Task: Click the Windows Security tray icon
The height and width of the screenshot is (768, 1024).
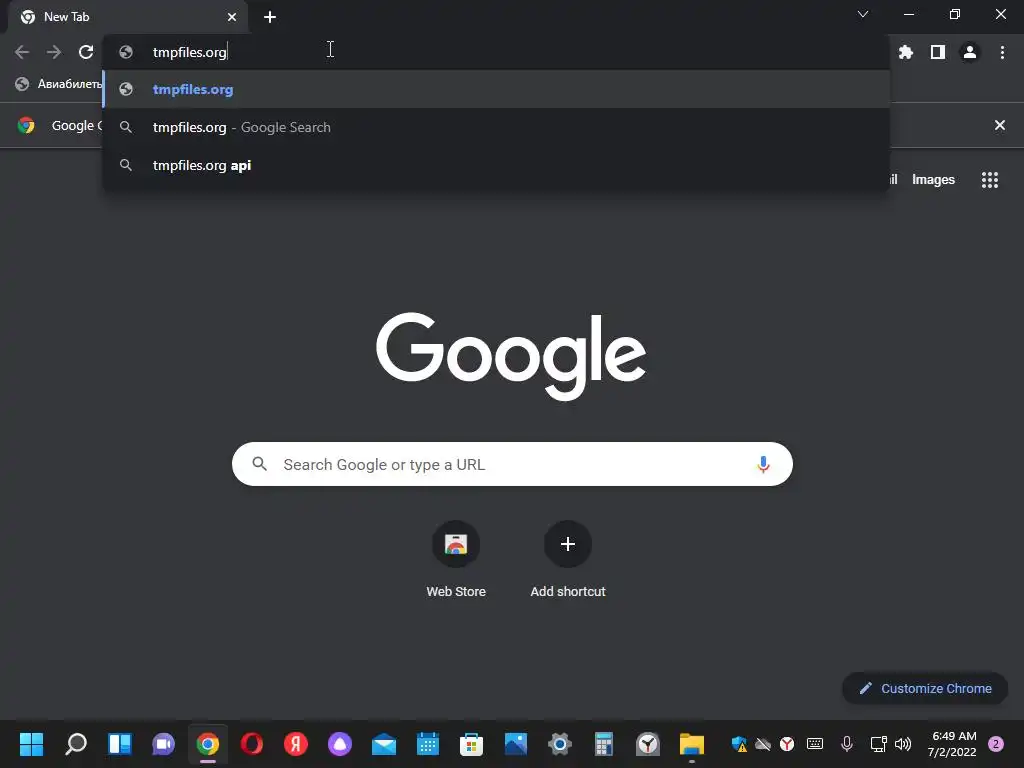Action: (739, 744)
